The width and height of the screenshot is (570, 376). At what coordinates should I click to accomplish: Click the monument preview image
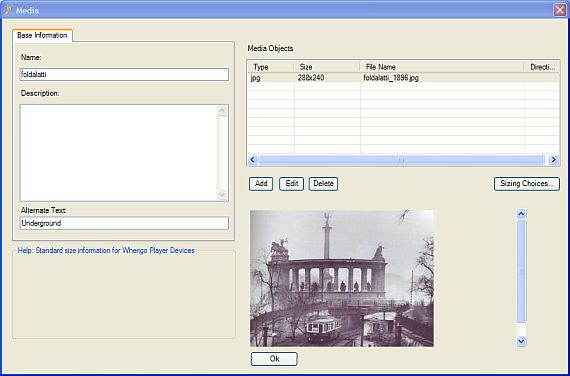(342, 278)
